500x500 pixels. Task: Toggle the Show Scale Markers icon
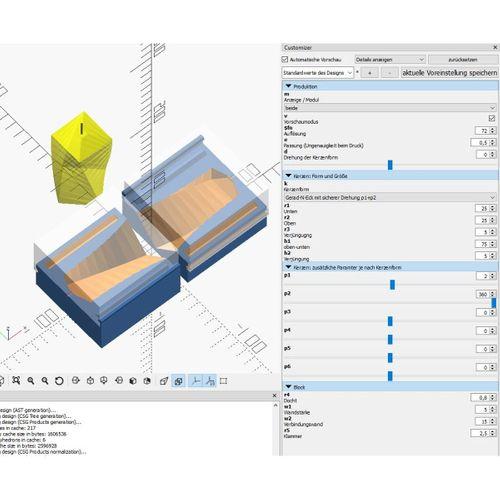[x=210, y=381]
